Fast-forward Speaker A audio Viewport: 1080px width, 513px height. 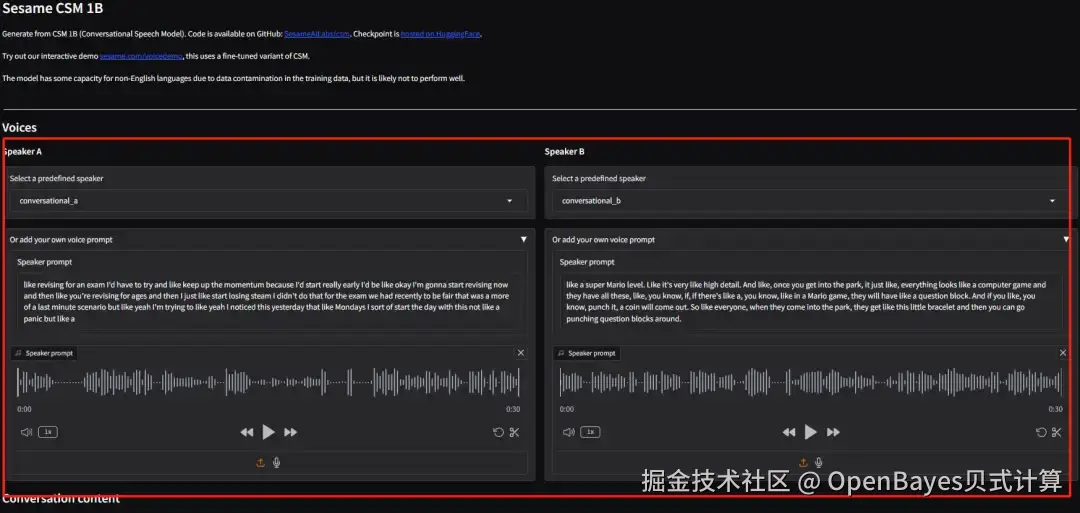click(x=291, y=432)
